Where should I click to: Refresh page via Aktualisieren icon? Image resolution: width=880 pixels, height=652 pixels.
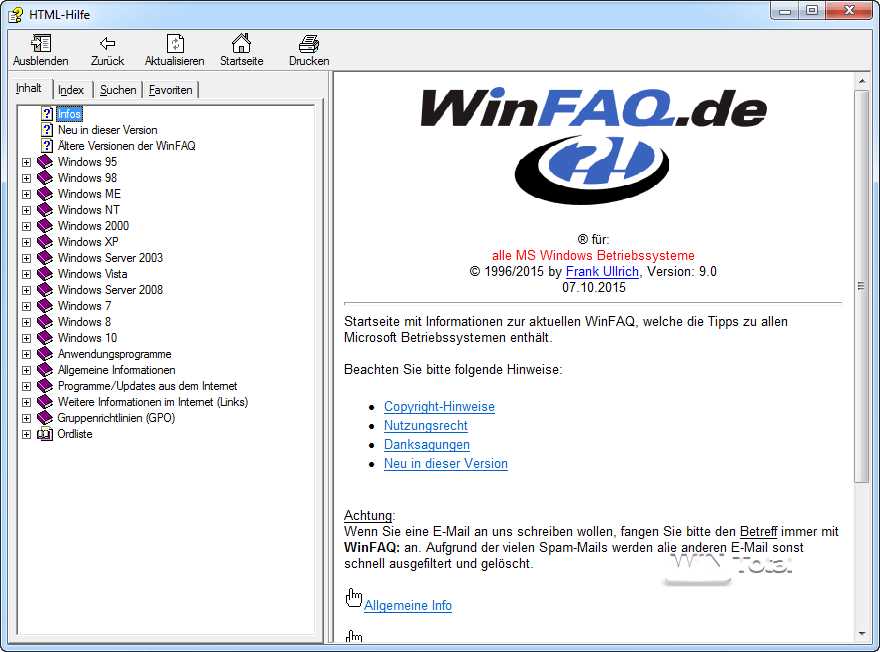click(175, 43)
